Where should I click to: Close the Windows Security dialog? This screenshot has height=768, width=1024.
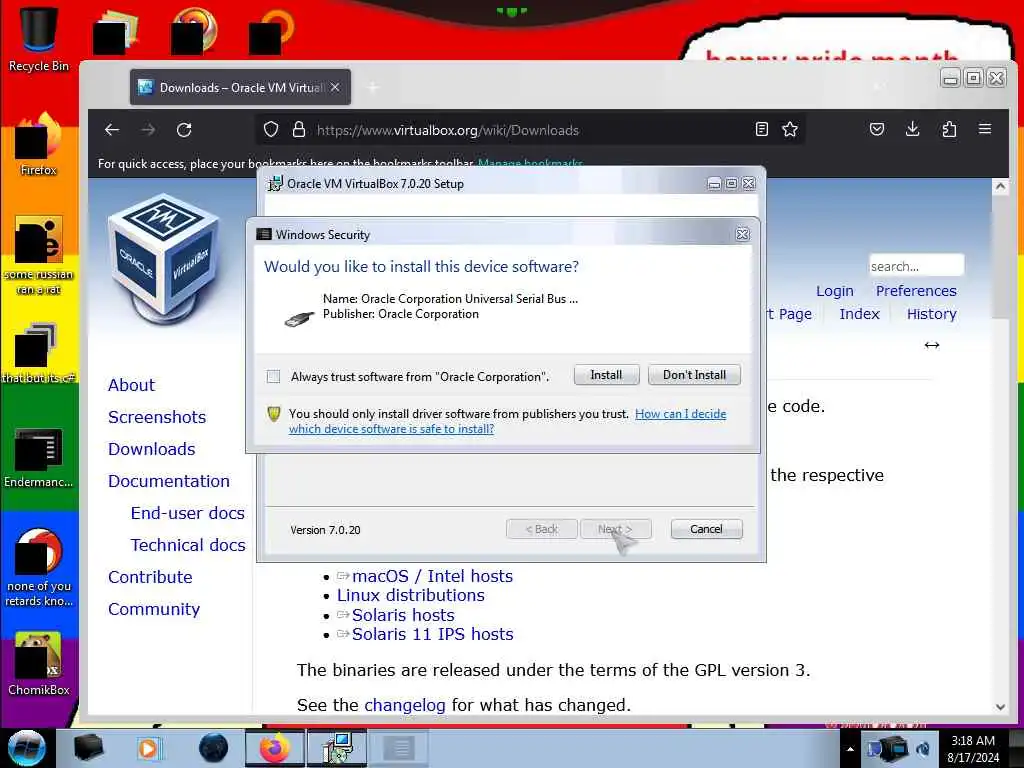pyautogui.click(x=743, y=234)
